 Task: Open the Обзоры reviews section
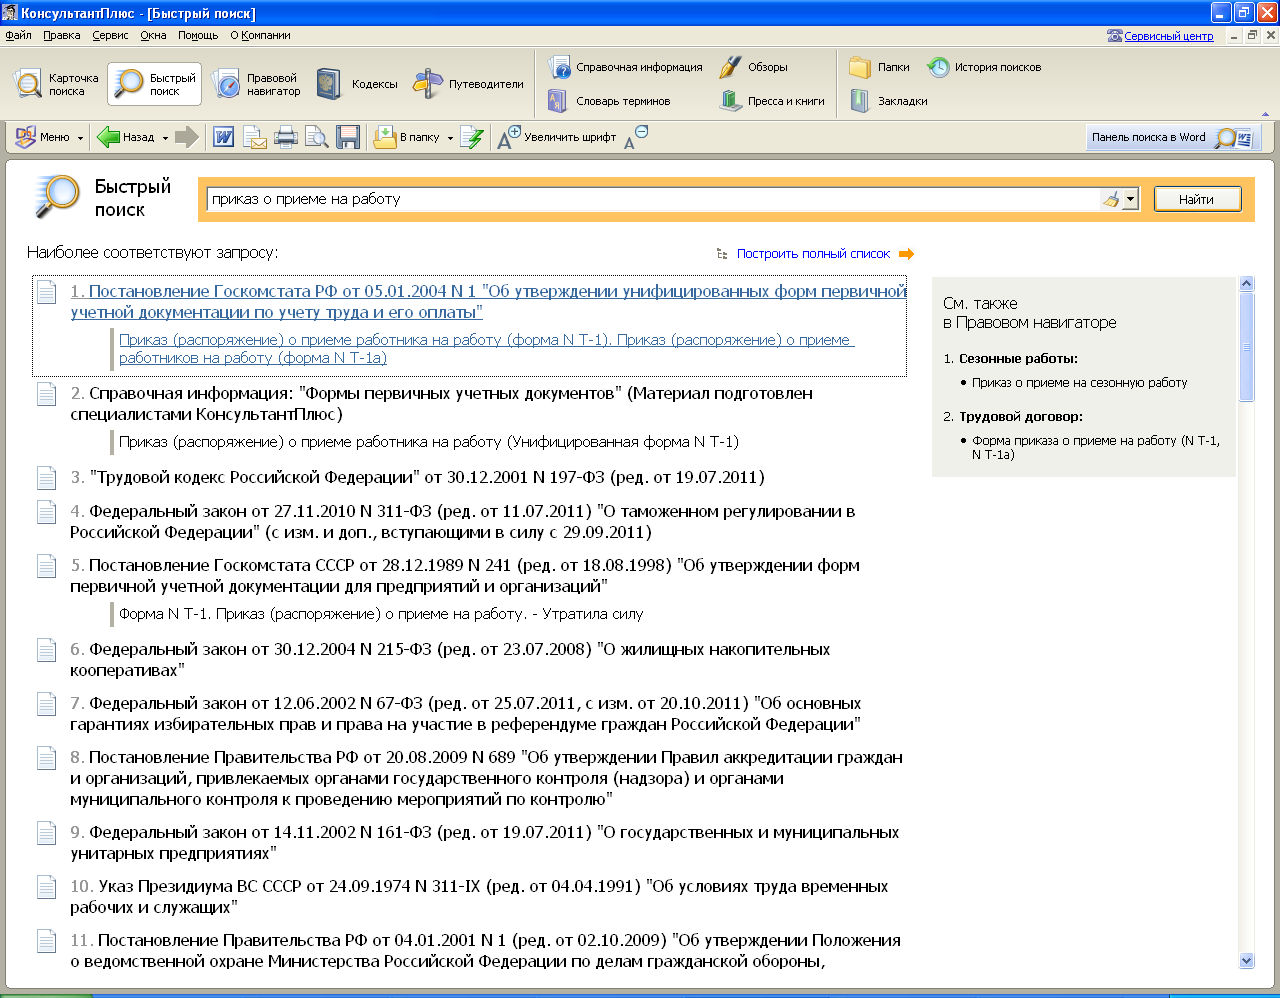click(x=754, y=67)
